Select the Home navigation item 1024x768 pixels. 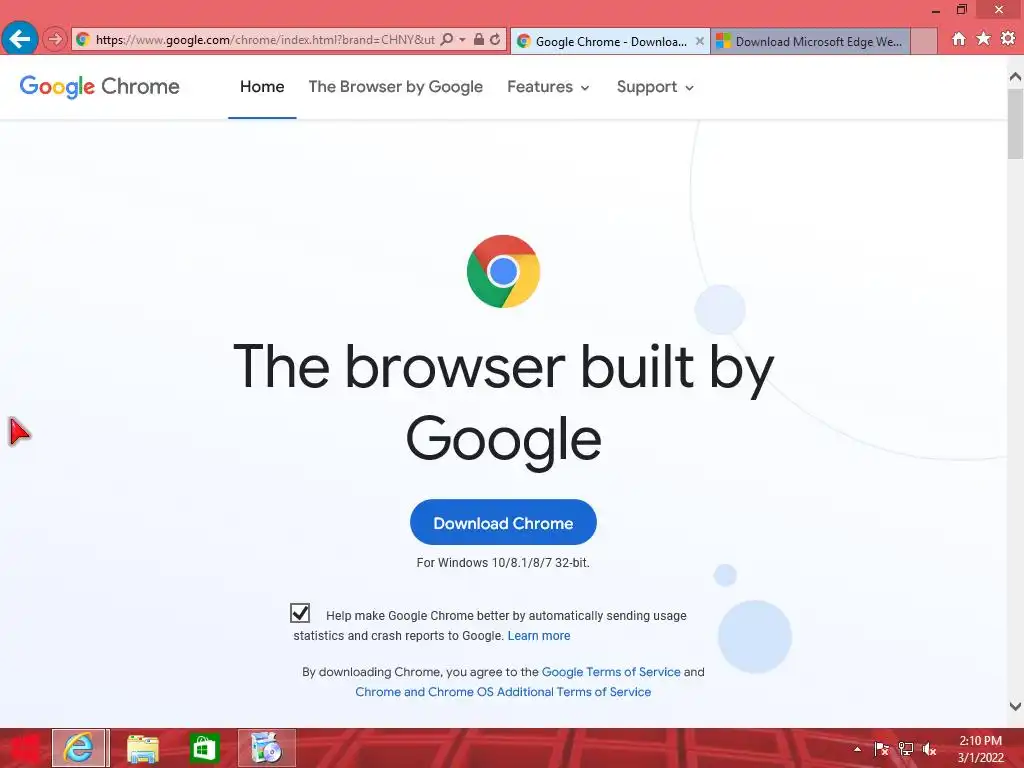pyautogui.click(x=262, y=87)
